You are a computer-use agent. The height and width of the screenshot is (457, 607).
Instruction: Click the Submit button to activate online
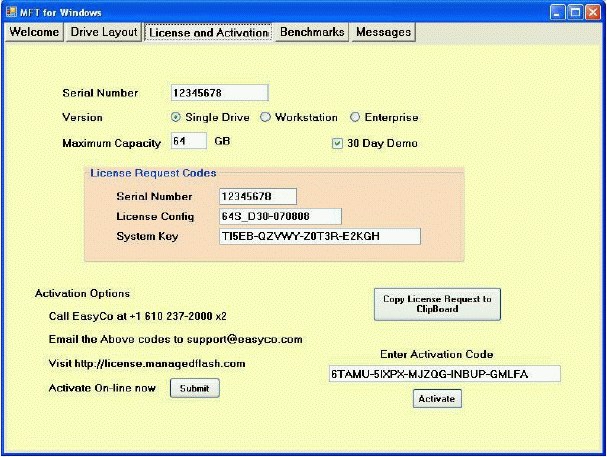click(195, 388)
